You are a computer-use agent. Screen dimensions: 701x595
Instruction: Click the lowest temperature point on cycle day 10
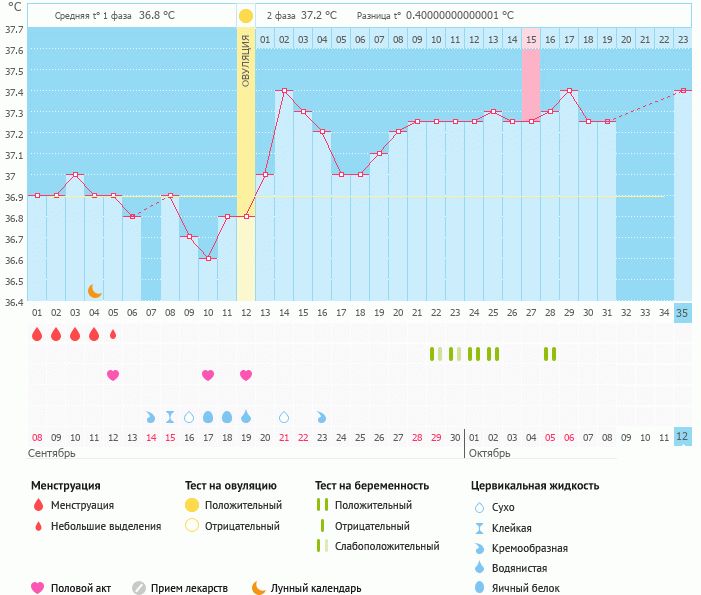(208, 258)
